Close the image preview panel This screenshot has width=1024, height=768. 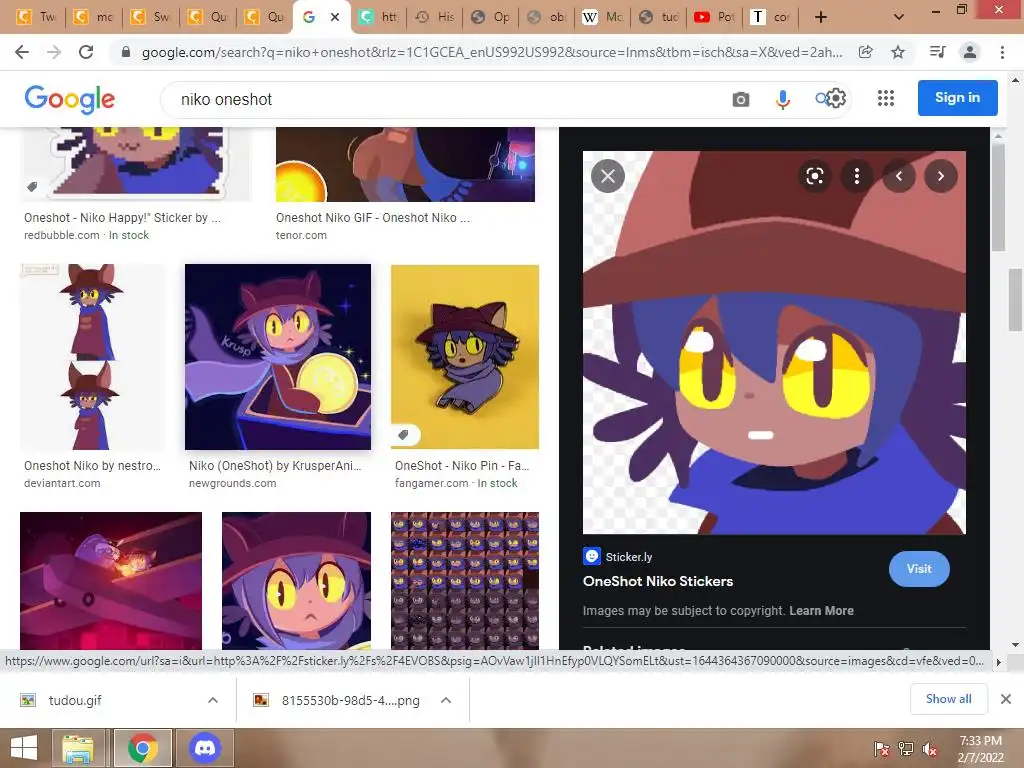click(x=608, y=176)
